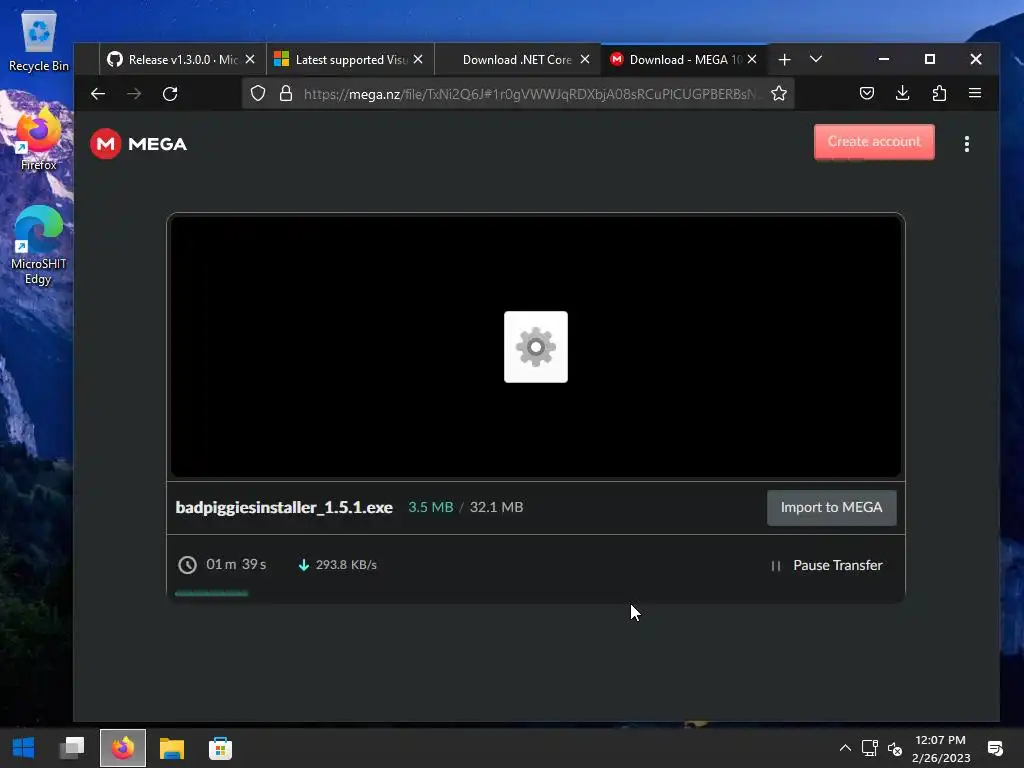Open the extensions puzzle icon
Viewport: 1024px width, 768px height.
(x=939, y=93)
